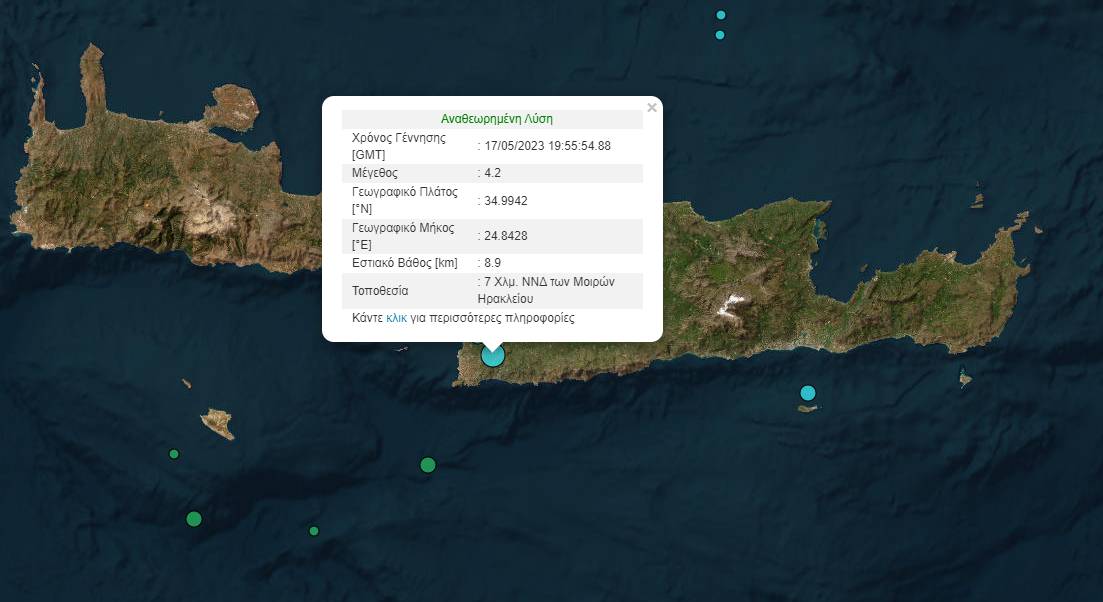
Task: Click the smallest green marker at map bottom
Action: [x=314, y=531]
